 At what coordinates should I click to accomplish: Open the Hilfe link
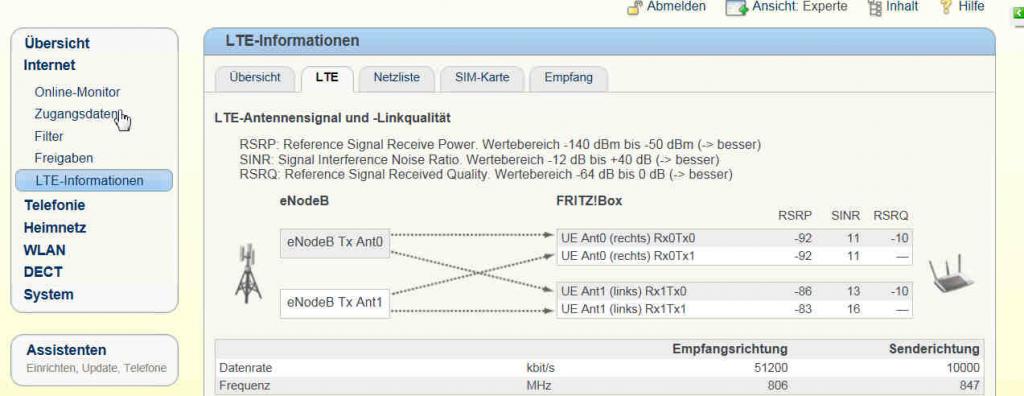click(x=971, y=6)
